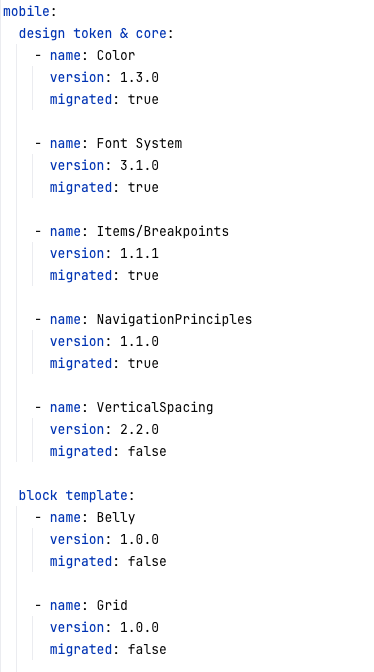Screen dimensions: 374x672
Task: Click the 'Belly' name value
Action: [116, 517]
